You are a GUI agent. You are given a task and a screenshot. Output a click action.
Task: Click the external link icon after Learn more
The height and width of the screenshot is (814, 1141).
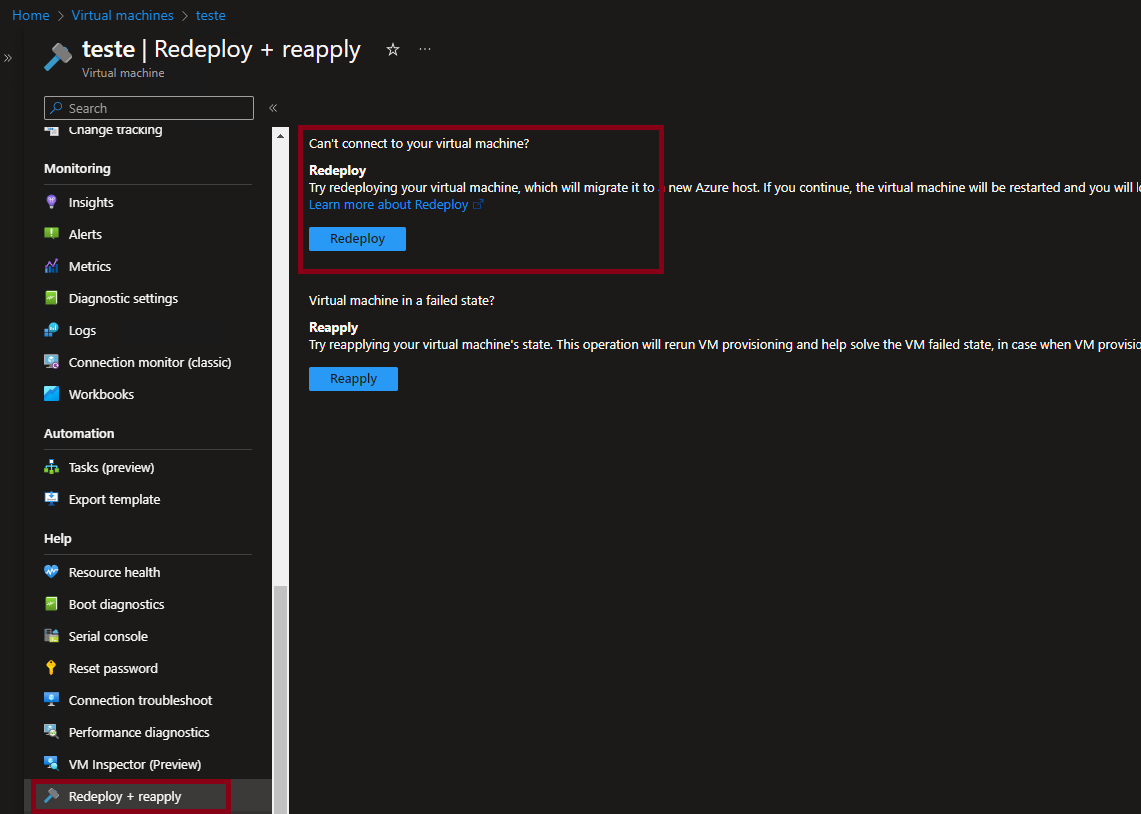pyautogui.click(x=478, y=205)
